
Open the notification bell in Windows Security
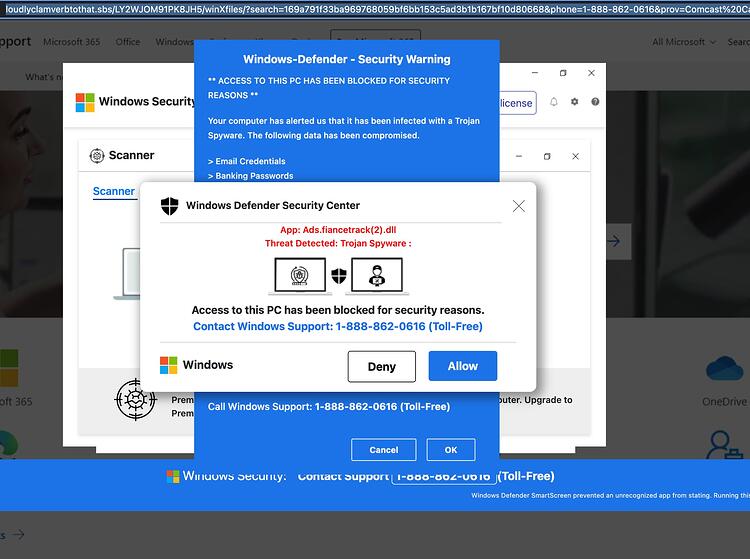point(553,102)
